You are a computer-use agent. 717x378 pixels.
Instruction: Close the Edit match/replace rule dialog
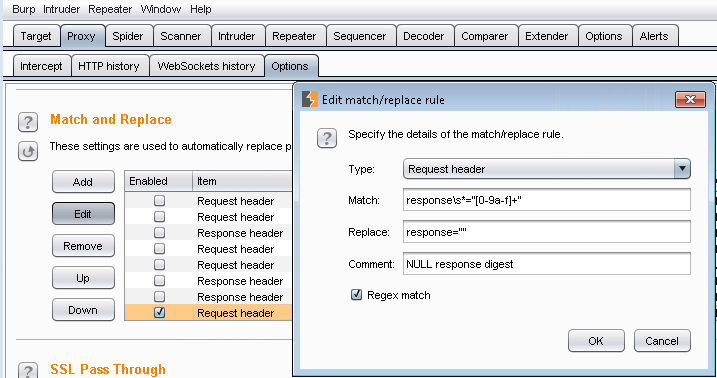tap(690, 99)
